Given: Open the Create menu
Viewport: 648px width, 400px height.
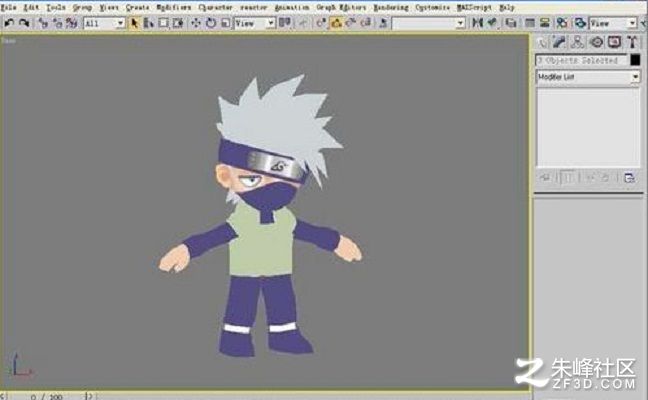Looking at the screenshot, I should click(x=137, y=7).
